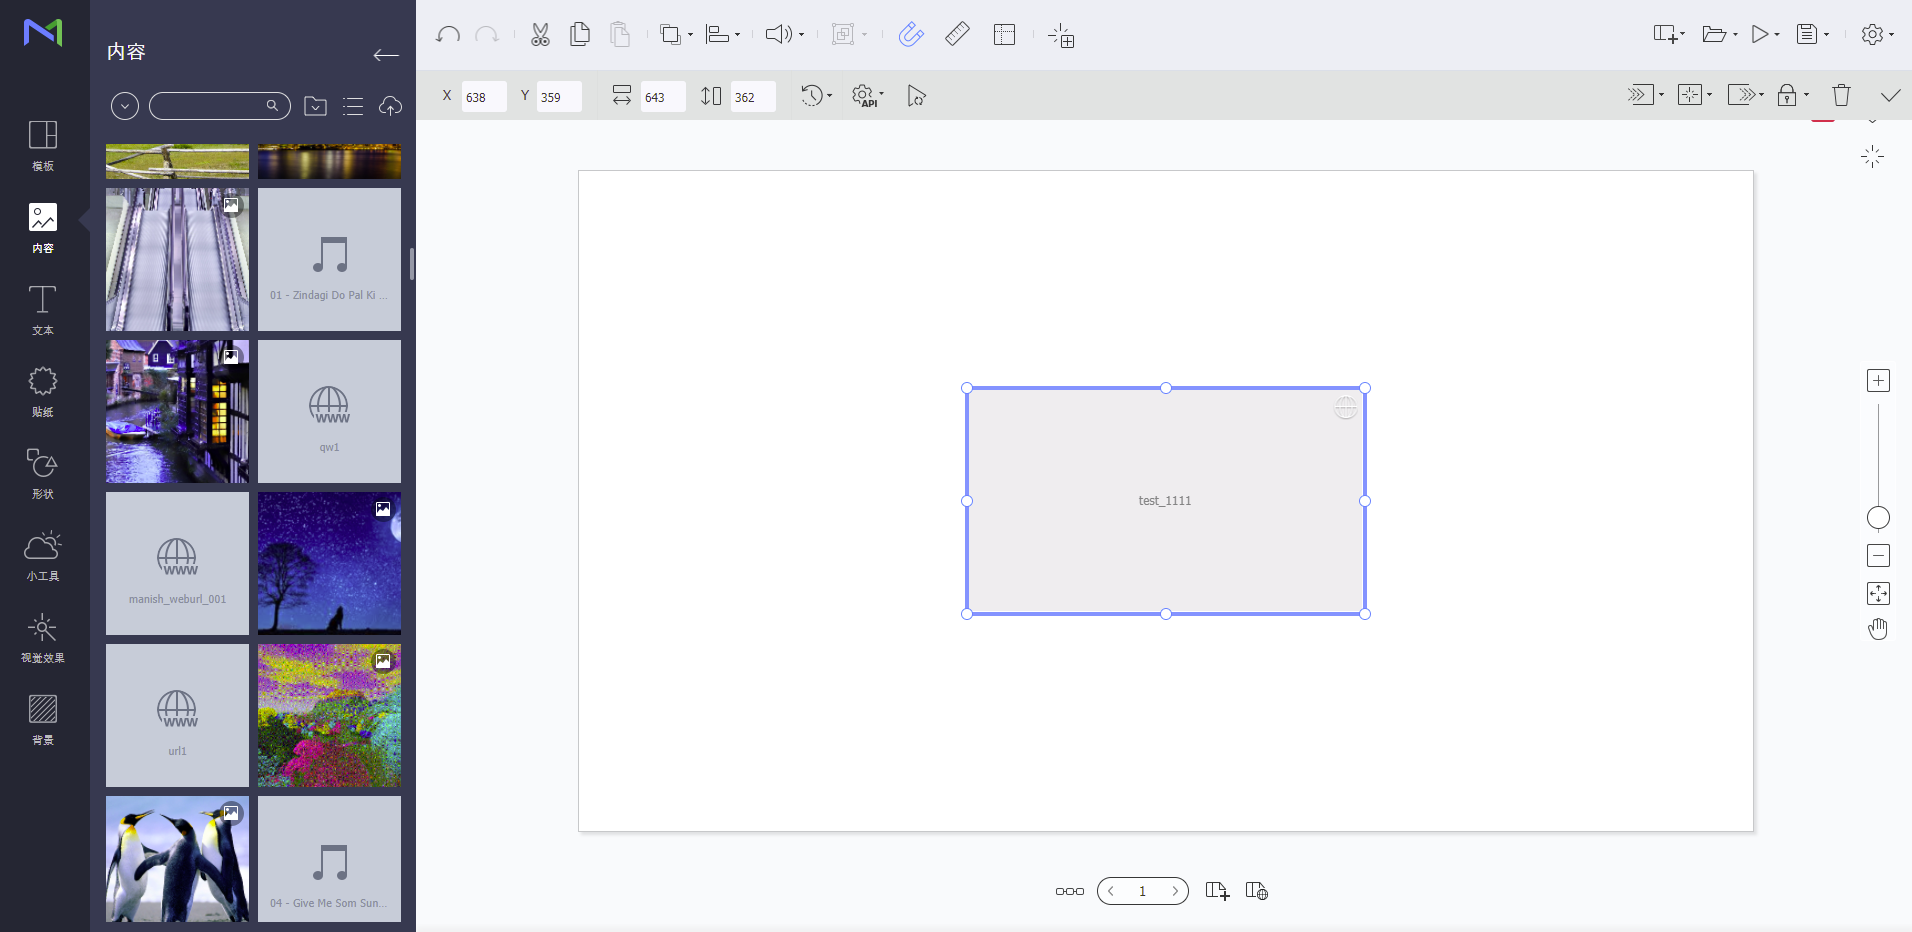Click the zoom slider handle
Viewport: 1912px width, 932px height.
1878,518
